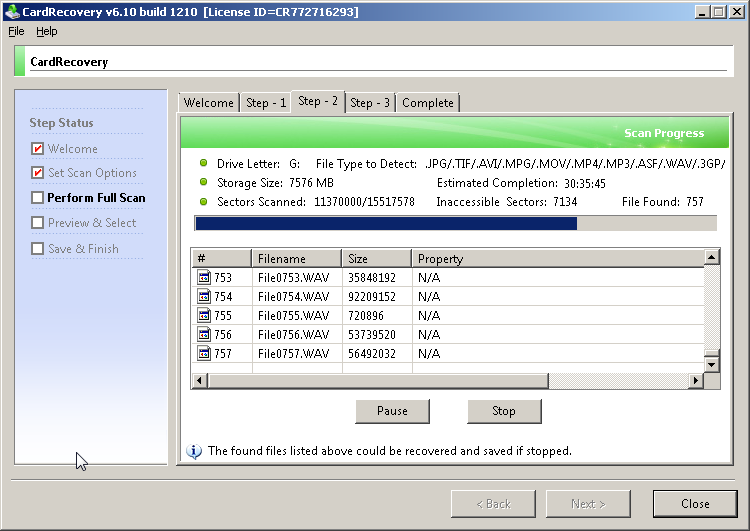The height and width of the screenshot is (531, 750).
Task: Click the file list scroll-right arrow
Action: pyautogui.click(x=696, y=381)
